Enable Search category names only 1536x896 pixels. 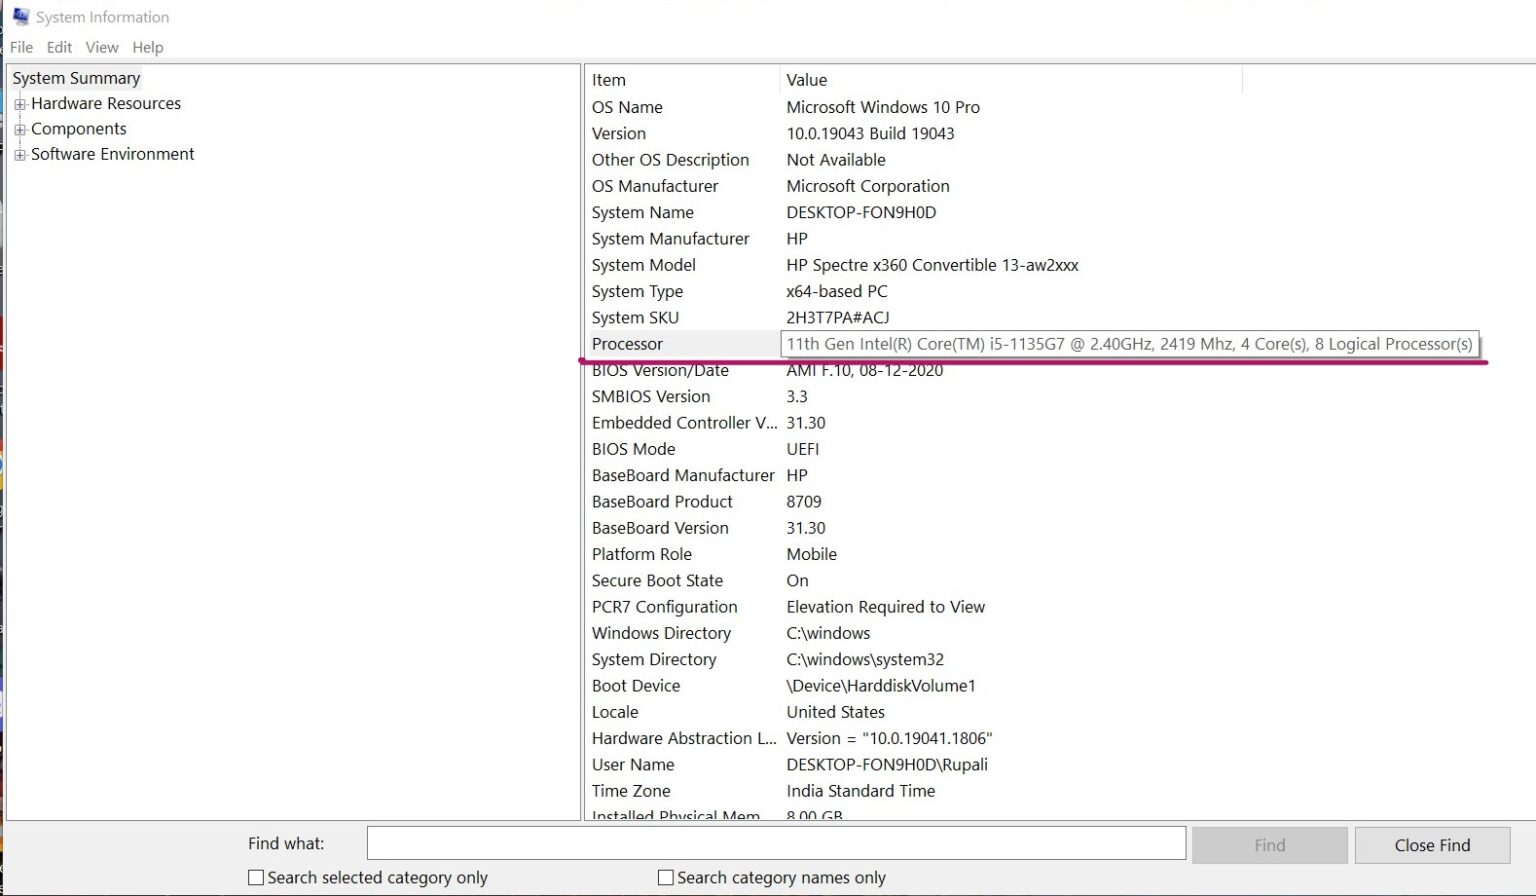tap(666, 877)
